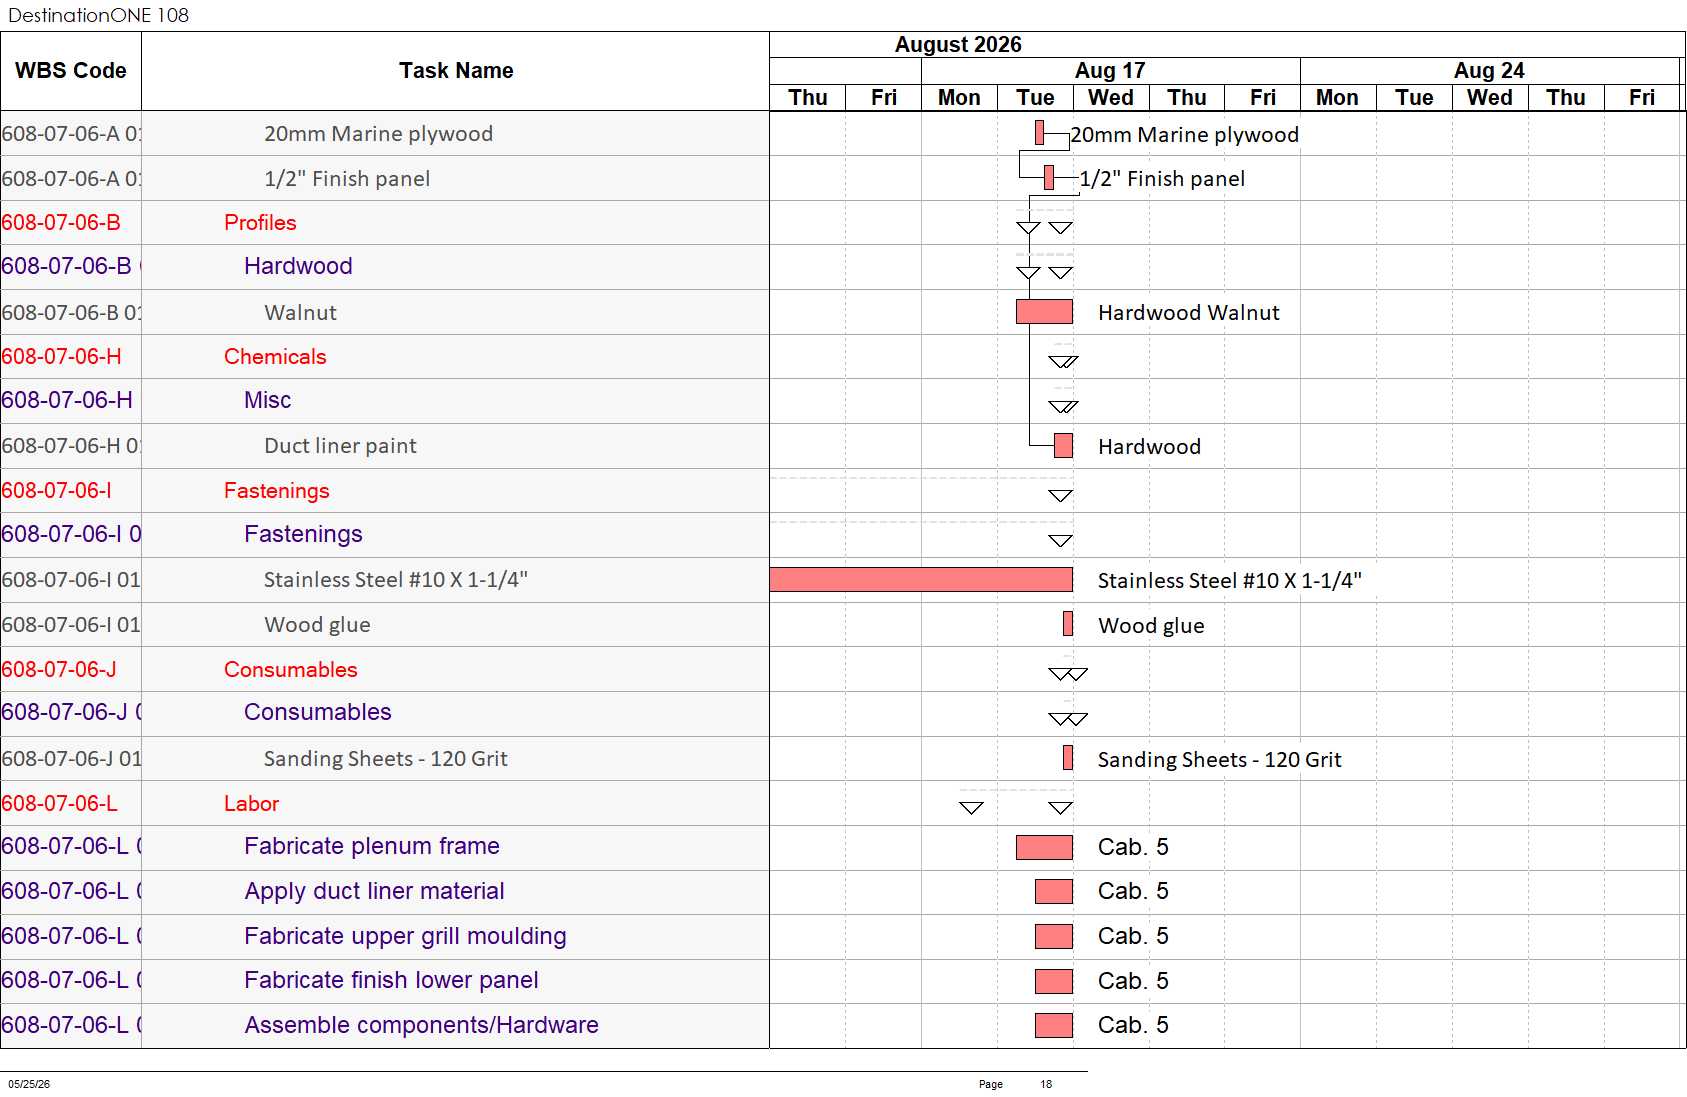Click the Hardwood Walnut Gantt bar
Viewport: 1687px width, 1097px height.
[1044, 312]
